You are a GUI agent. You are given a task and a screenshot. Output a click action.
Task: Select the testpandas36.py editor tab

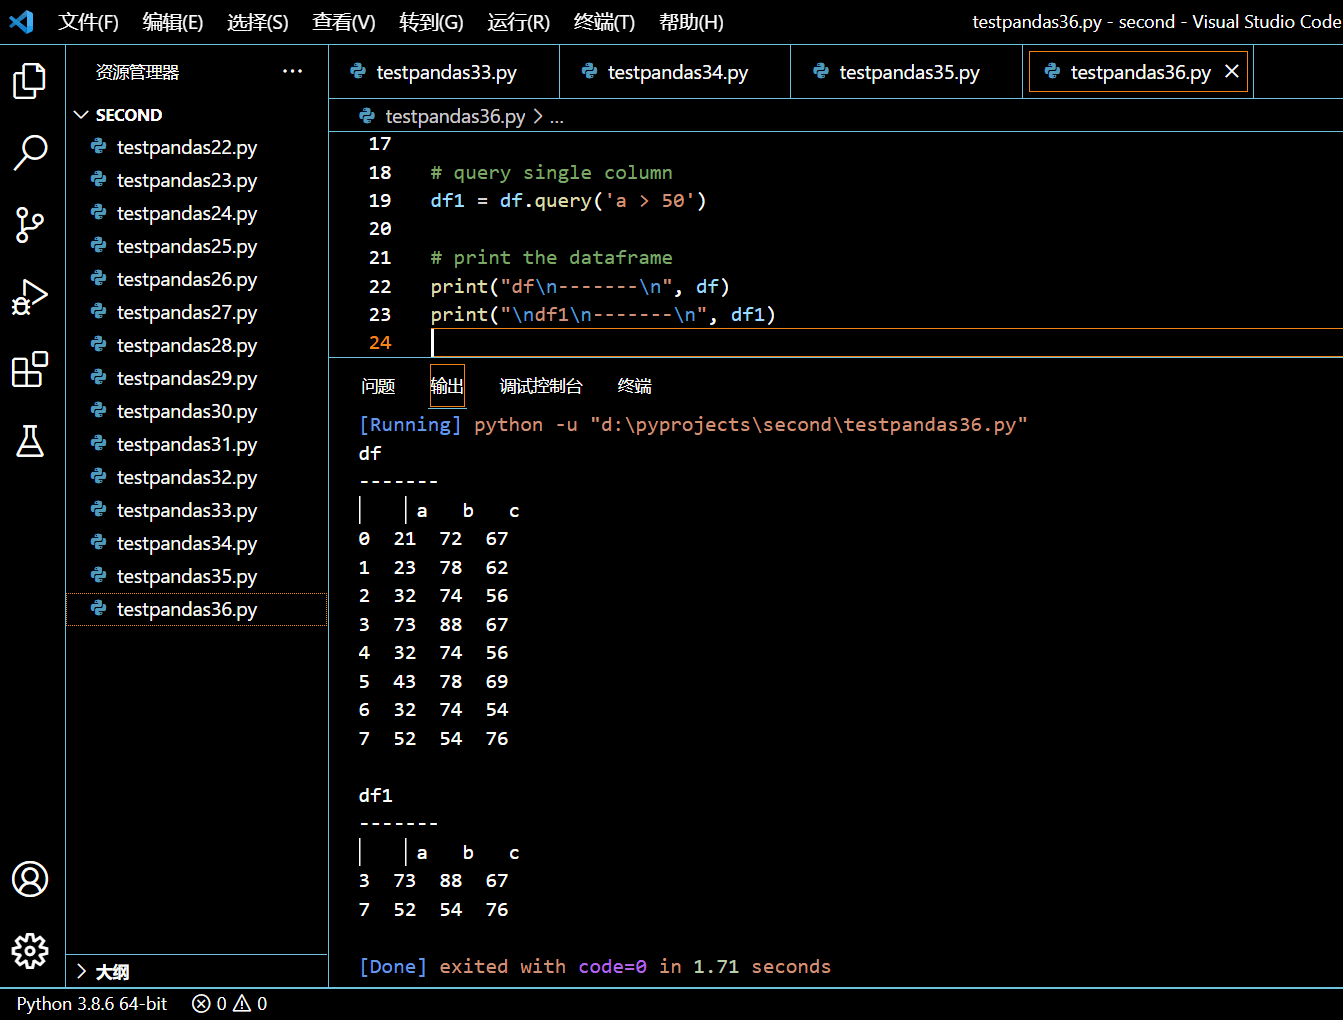(1138, 72)
